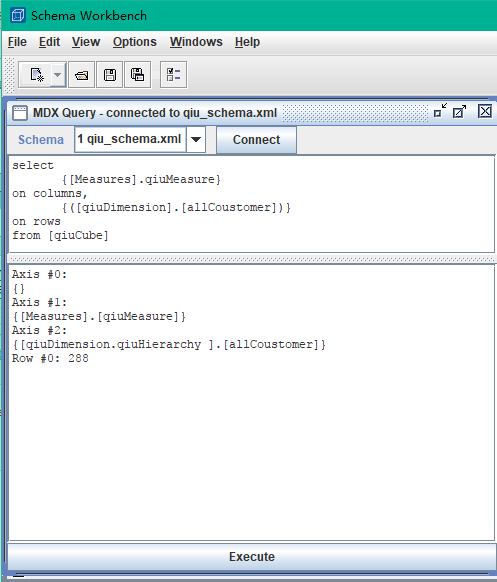Click '{[Measures].qiuMeasure}' in the query editor

pyautogui.click(x=141, y=179)
